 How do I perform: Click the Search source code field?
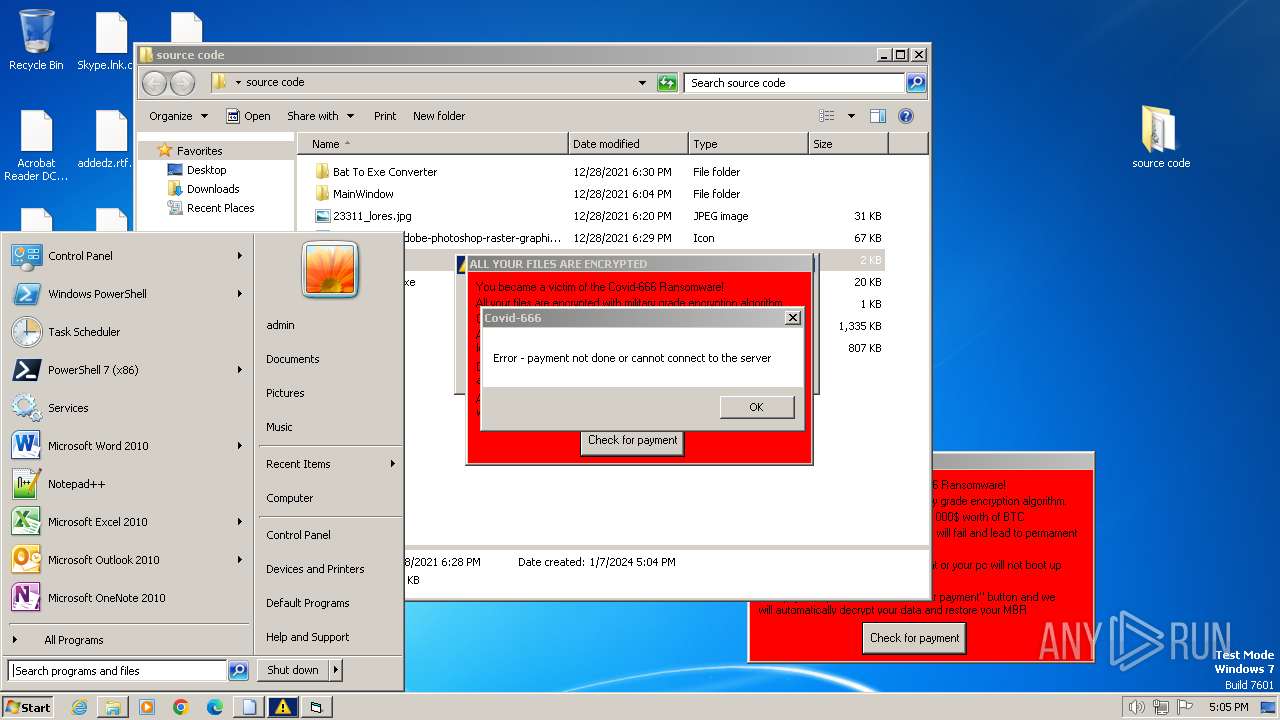(x=795, y=83)
